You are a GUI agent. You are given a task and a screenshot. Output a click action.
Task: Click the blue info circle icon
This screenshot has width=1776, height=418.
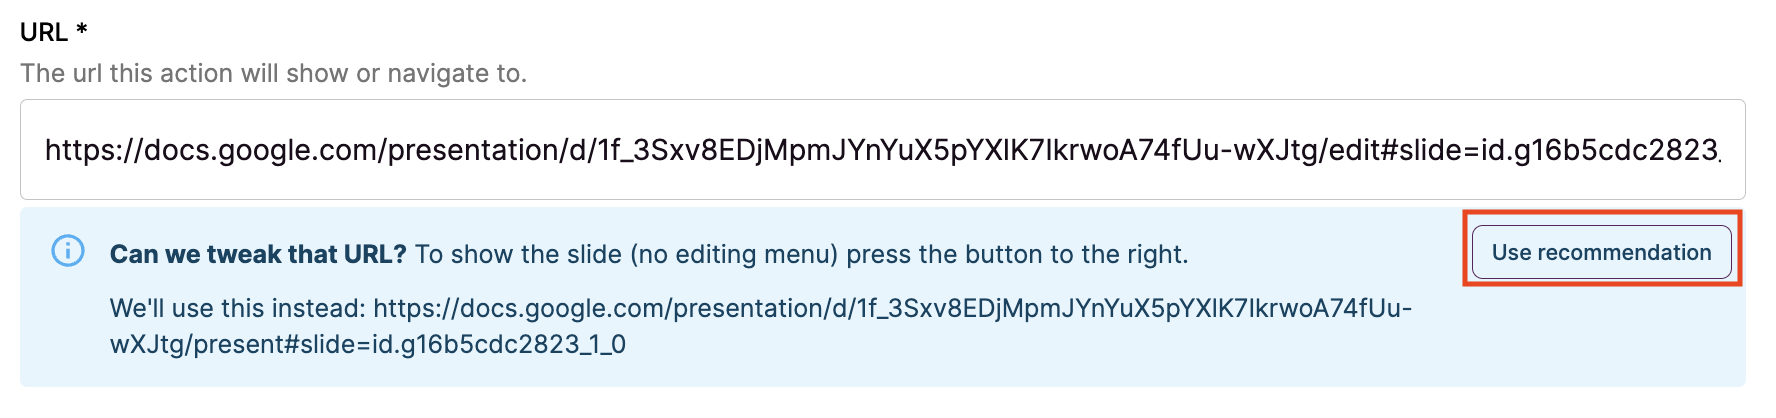pos(68,250)
